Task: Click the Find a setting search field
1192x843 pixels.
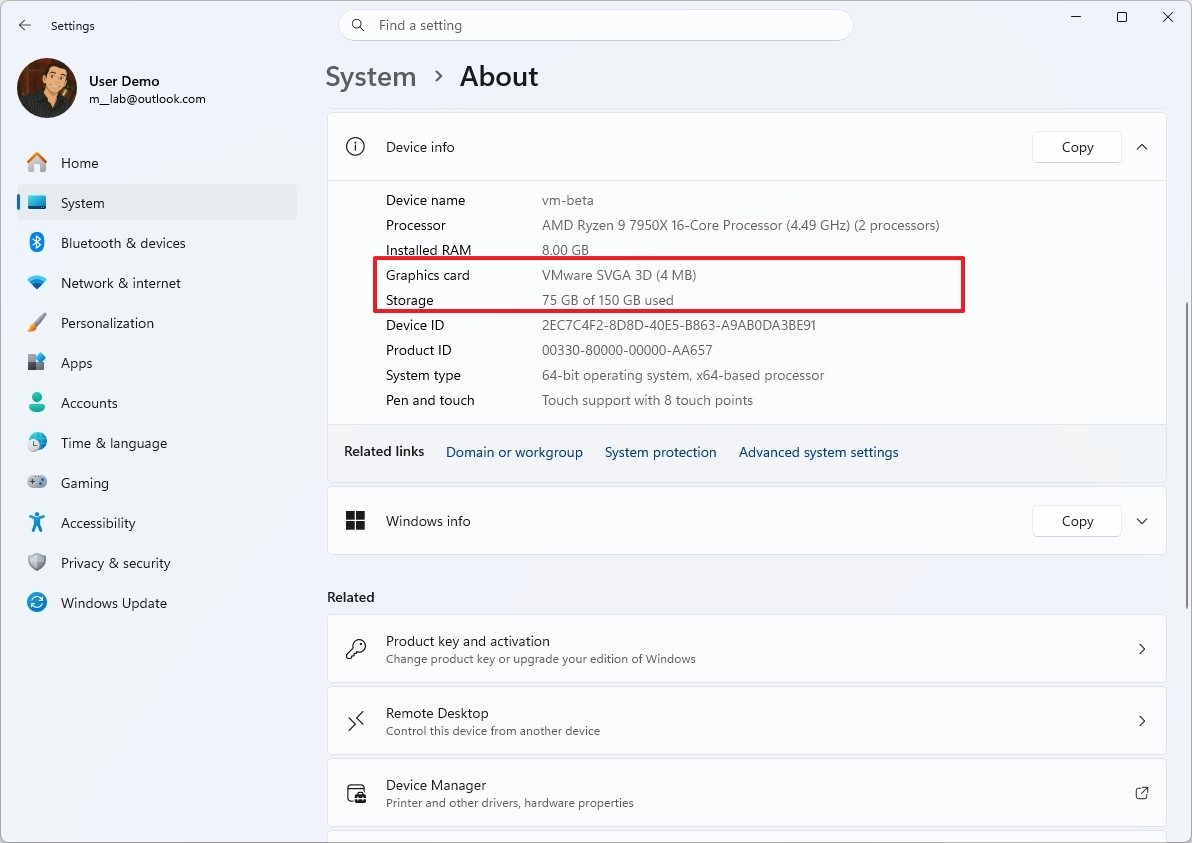Action: 596,25
